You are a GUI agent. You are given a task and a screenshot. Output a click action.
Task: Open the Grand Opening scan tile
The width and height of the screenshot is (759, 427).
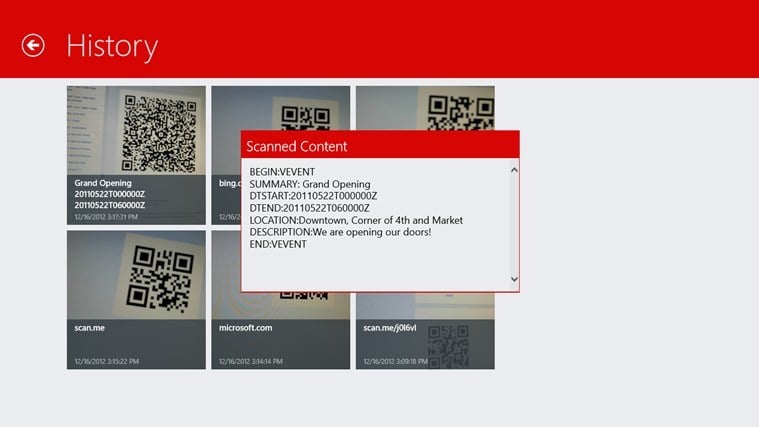point(136,155)
